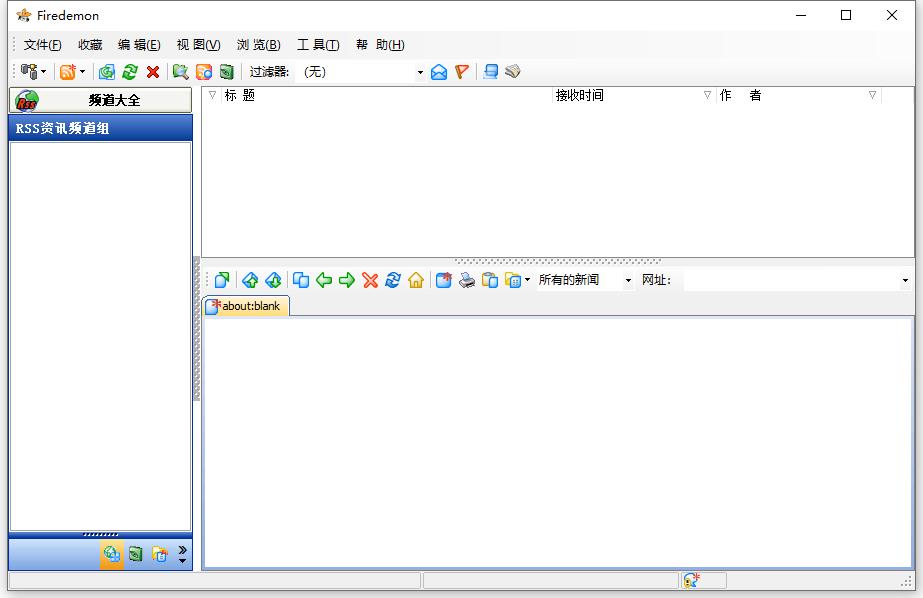
Task: Expand the 网址 address history dropdown arrow
Action: 905,281
